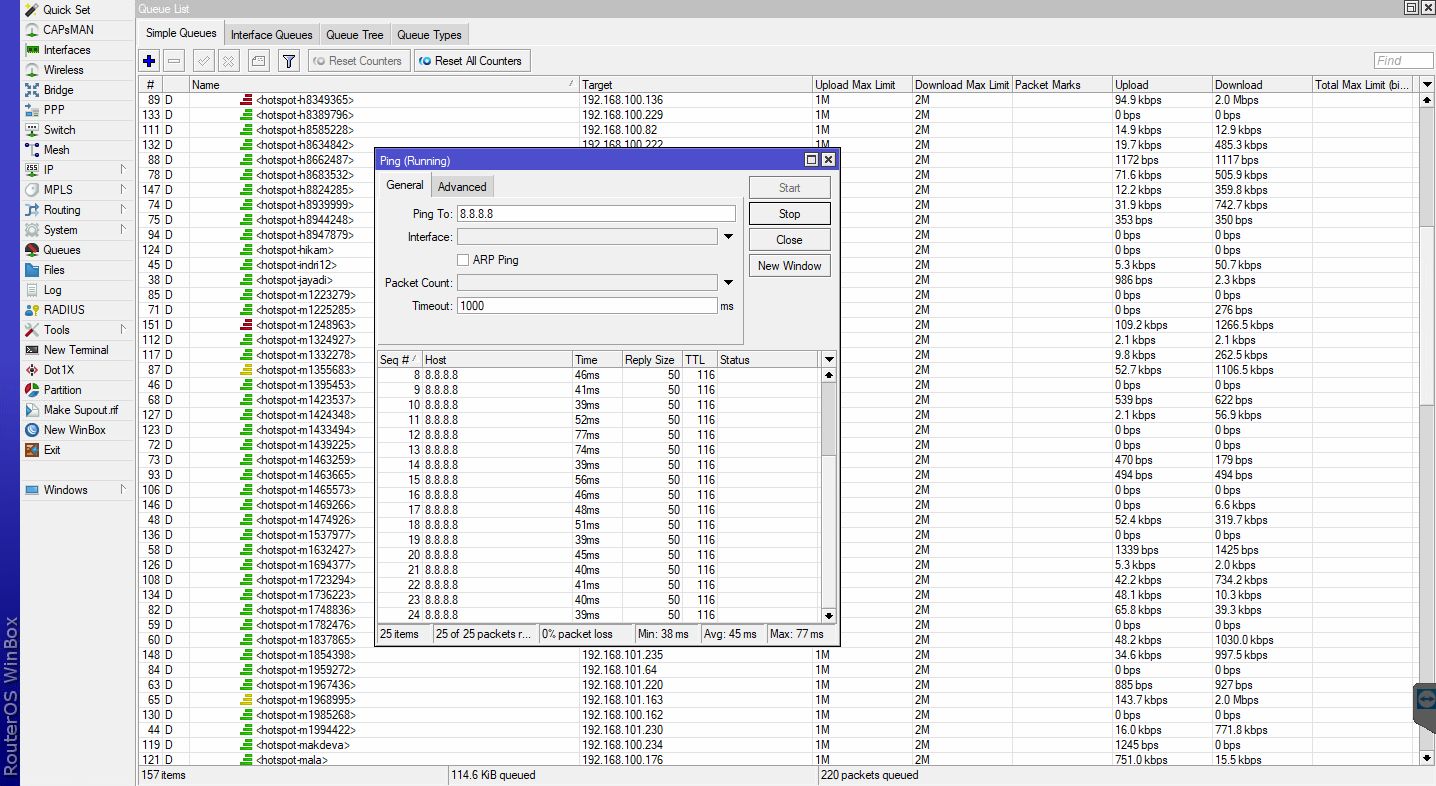Open Interfaces from sidebar
The height and width of the screenshot is (786, 1436).
pyautogui.click(x=66, y=50)
